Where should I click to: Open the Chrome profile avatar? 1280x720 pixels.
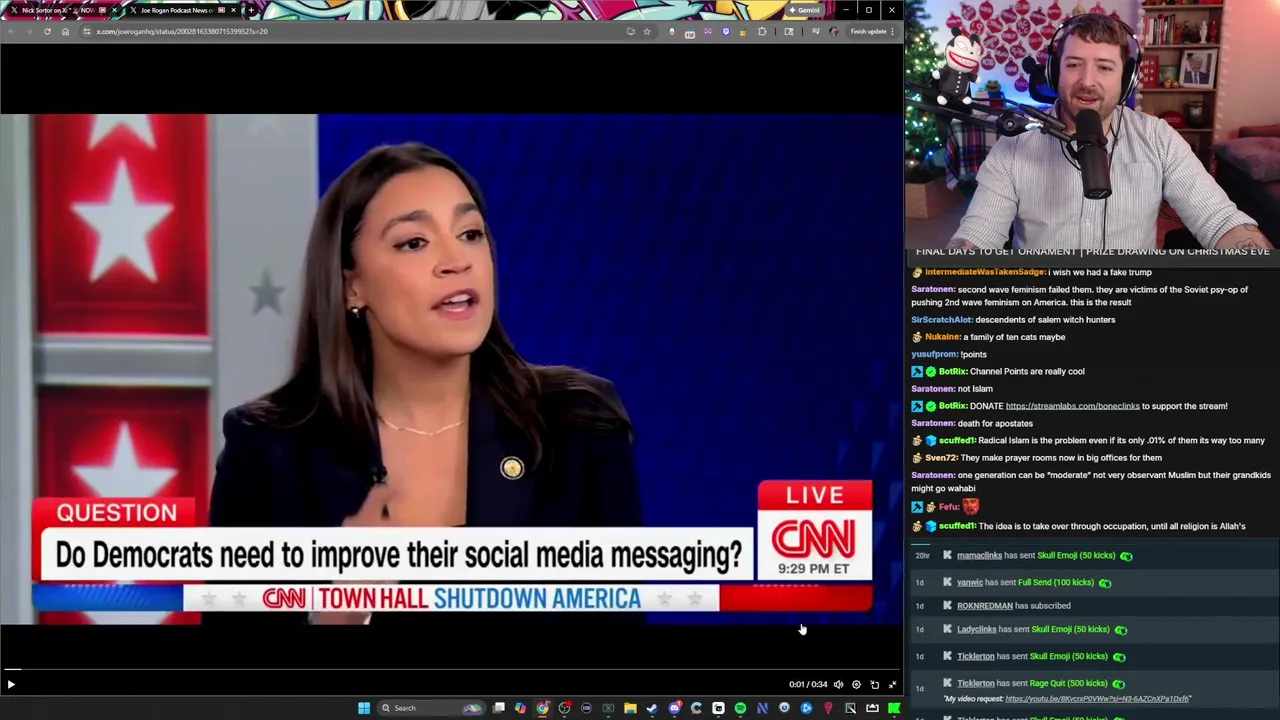point(834,31)
